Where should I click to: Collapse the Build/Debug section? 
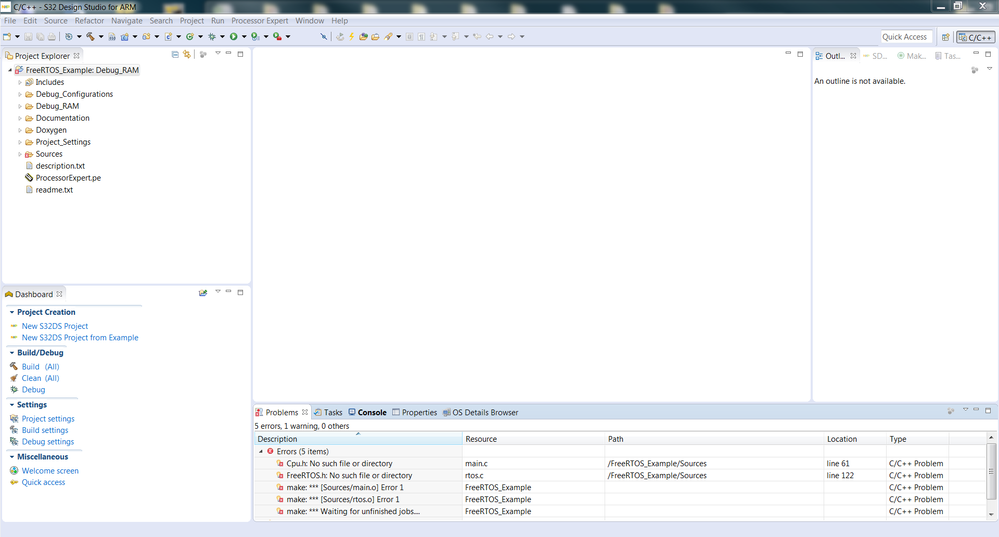click(11, 352)
